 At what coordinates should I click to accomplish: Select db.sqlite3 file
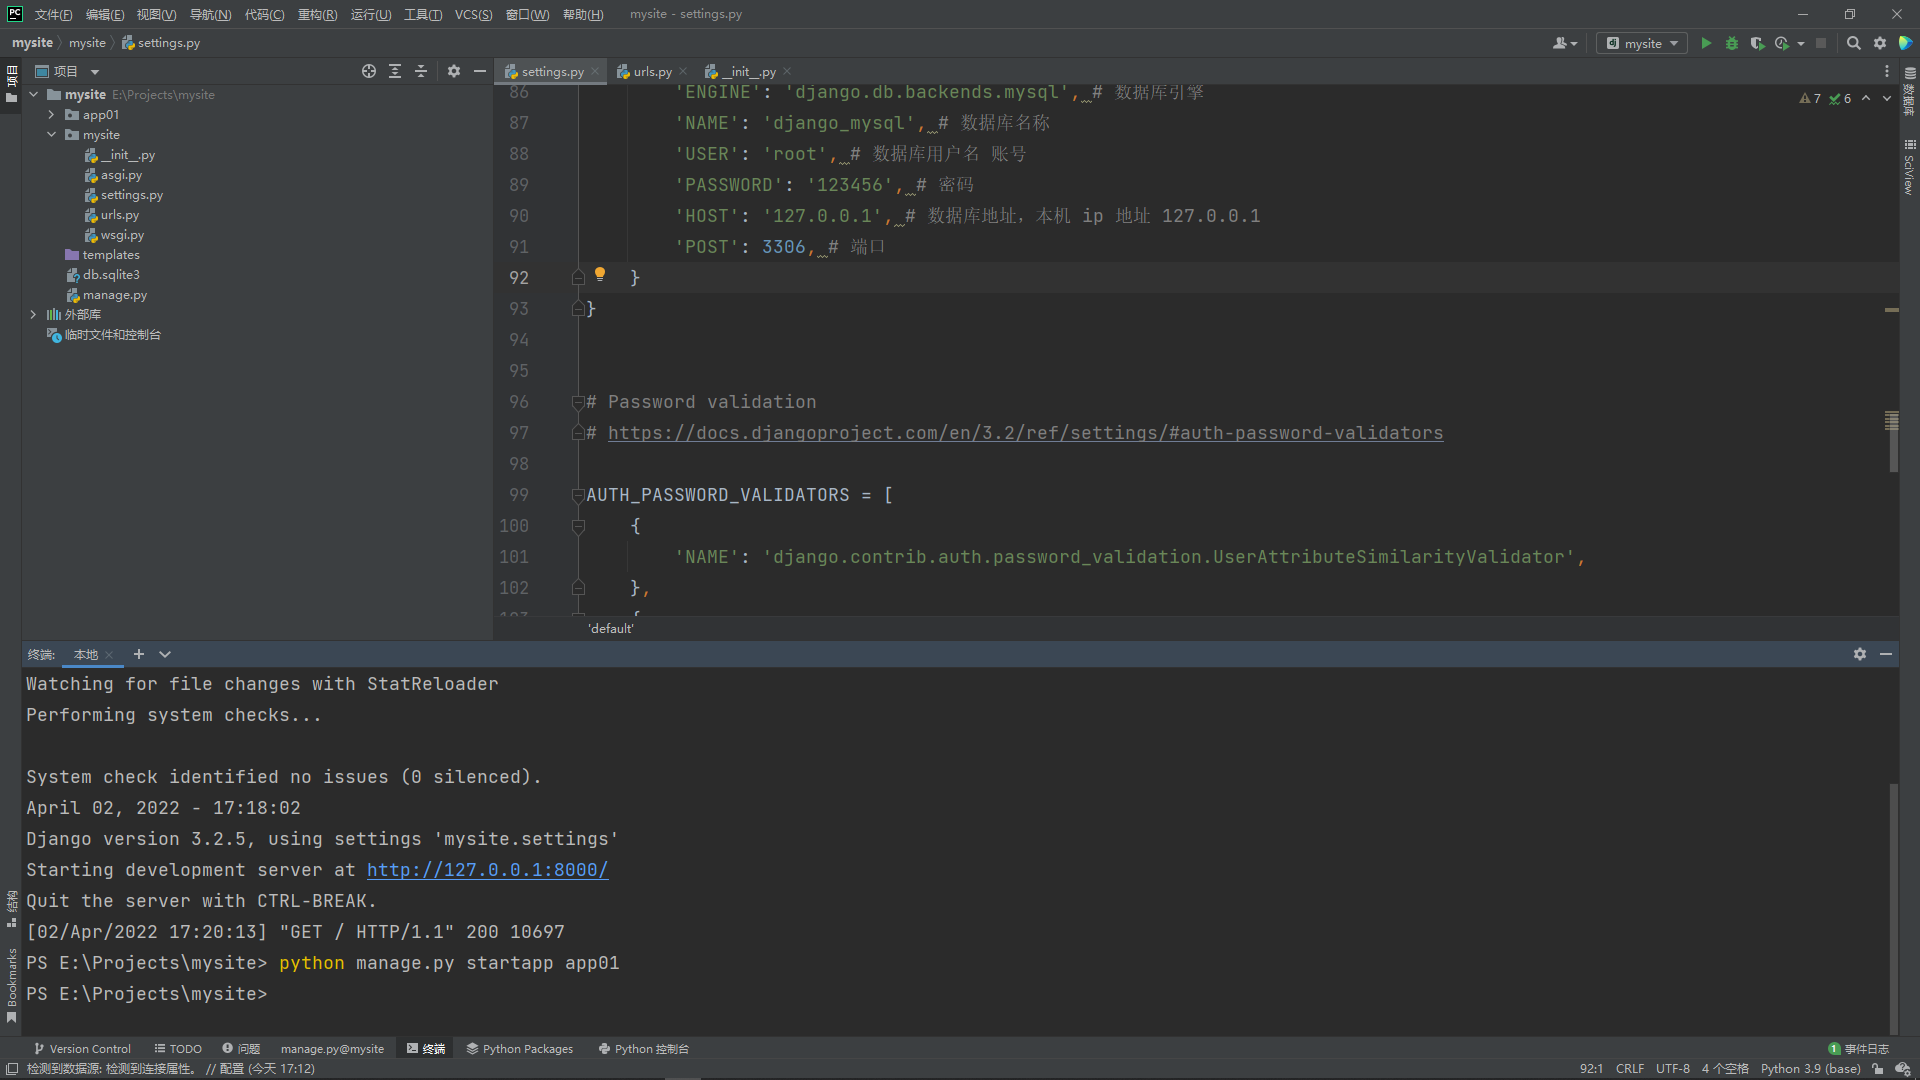coord(111,275)
